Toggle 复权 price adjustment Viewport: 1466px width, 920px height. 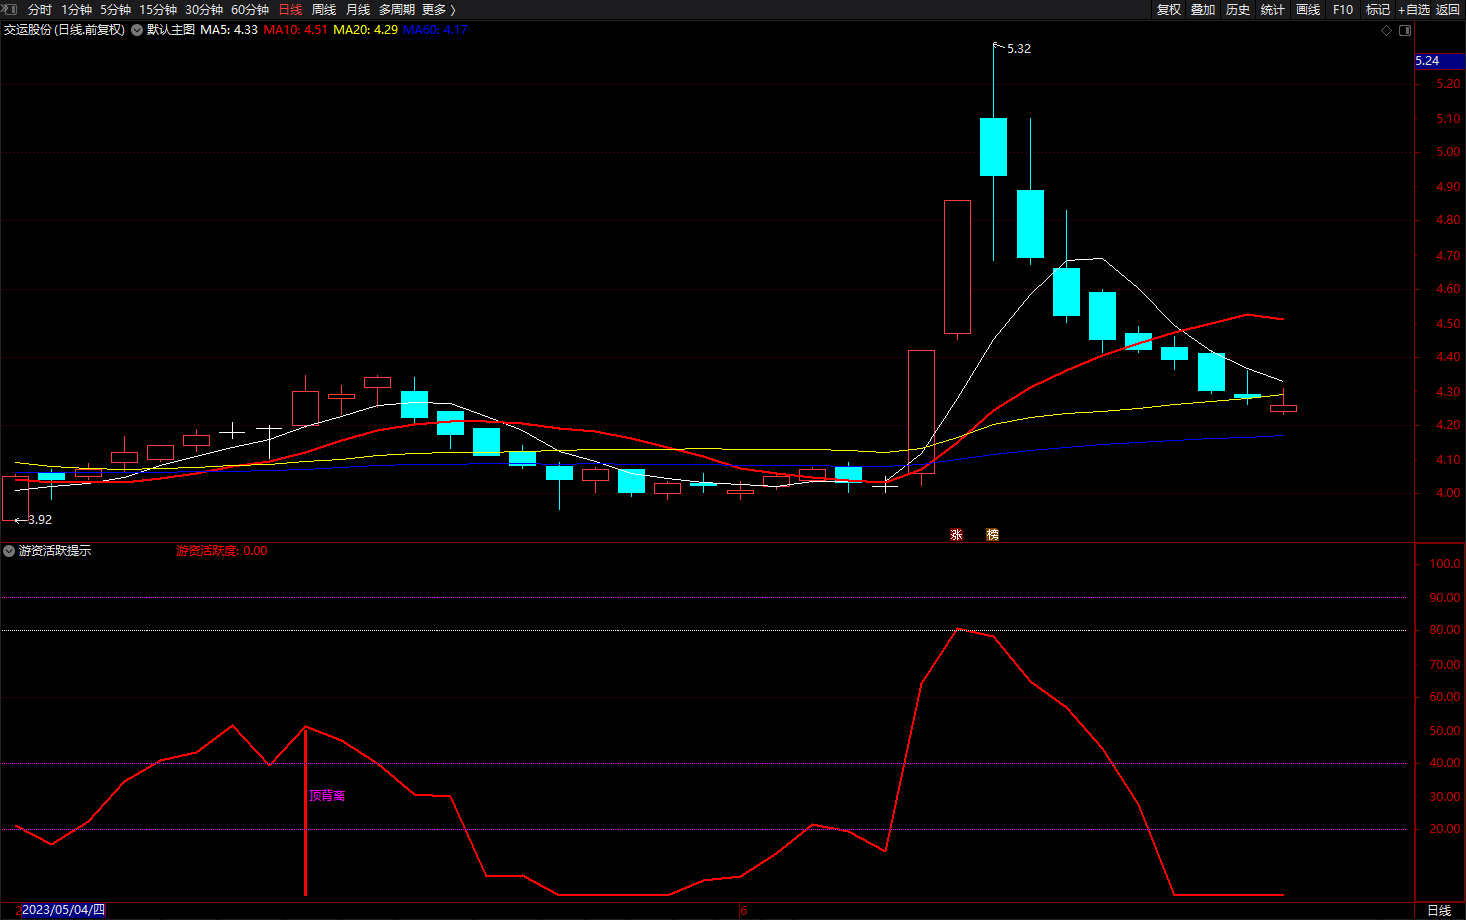[1168, 9]
